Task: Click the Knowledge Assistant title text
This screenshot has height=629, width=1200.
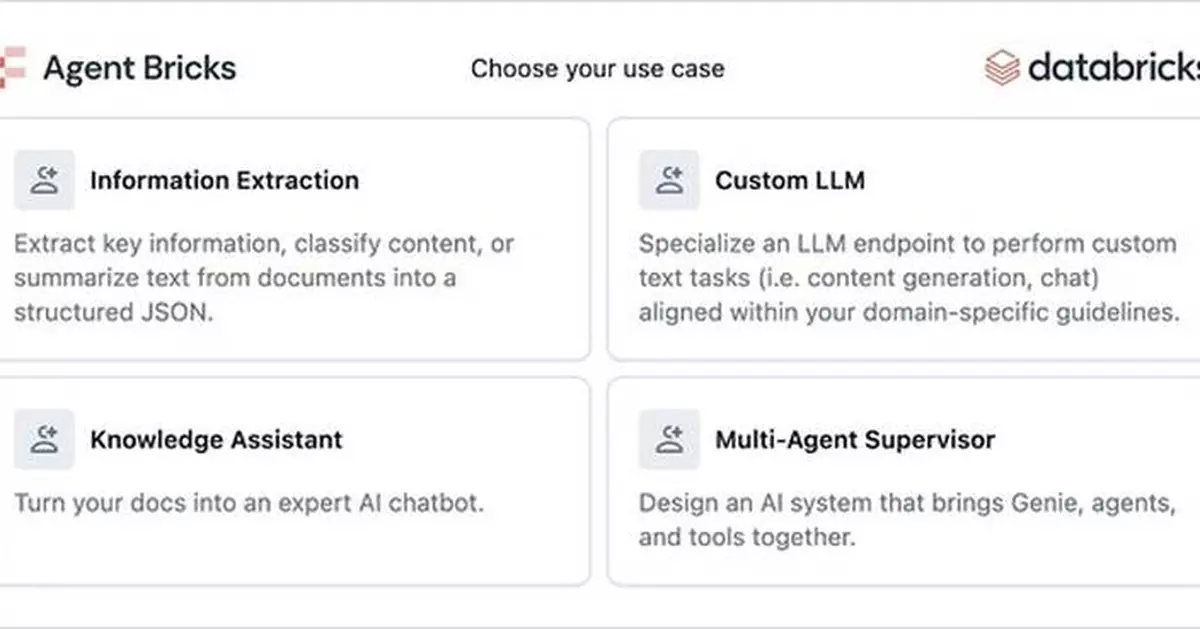Action: coord(216,439)
